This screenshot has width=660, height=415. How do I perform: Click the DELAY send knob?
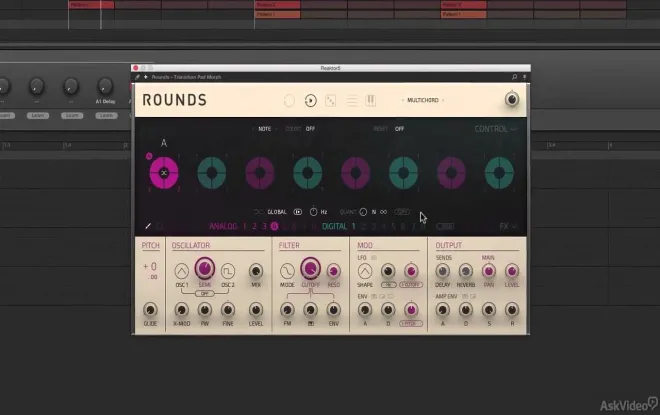click(442, 271)
